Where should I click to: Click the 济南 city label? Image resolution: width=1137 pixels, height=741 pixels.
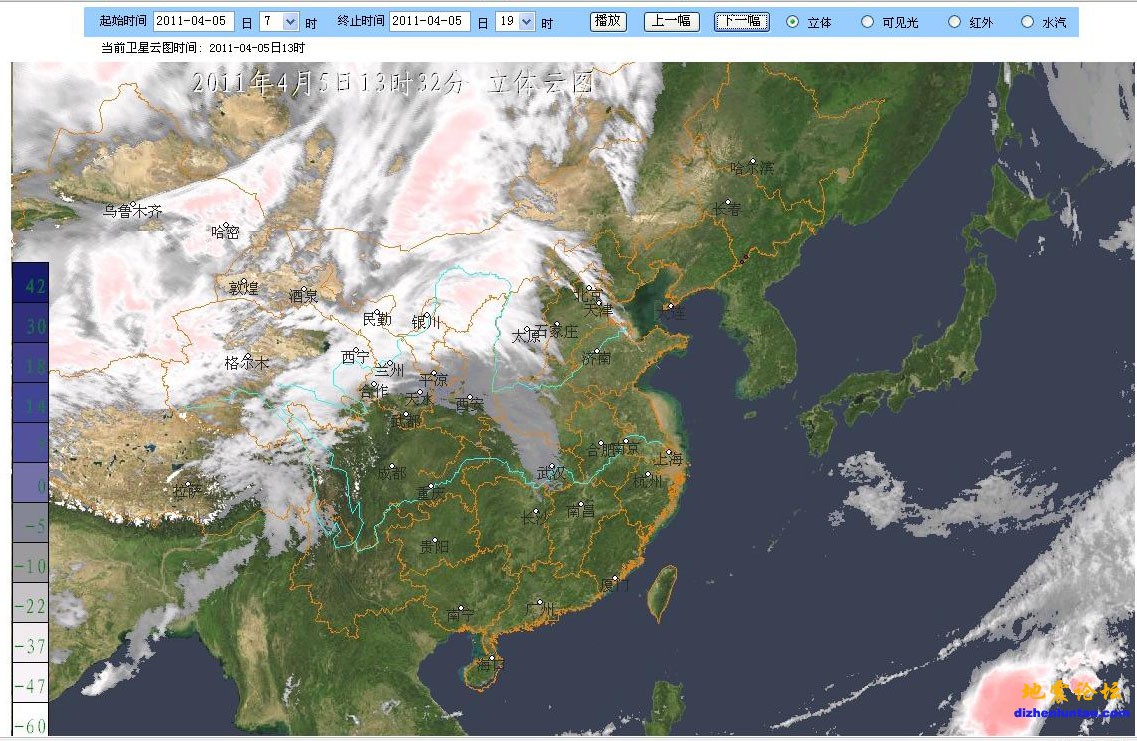click(597, 357)
